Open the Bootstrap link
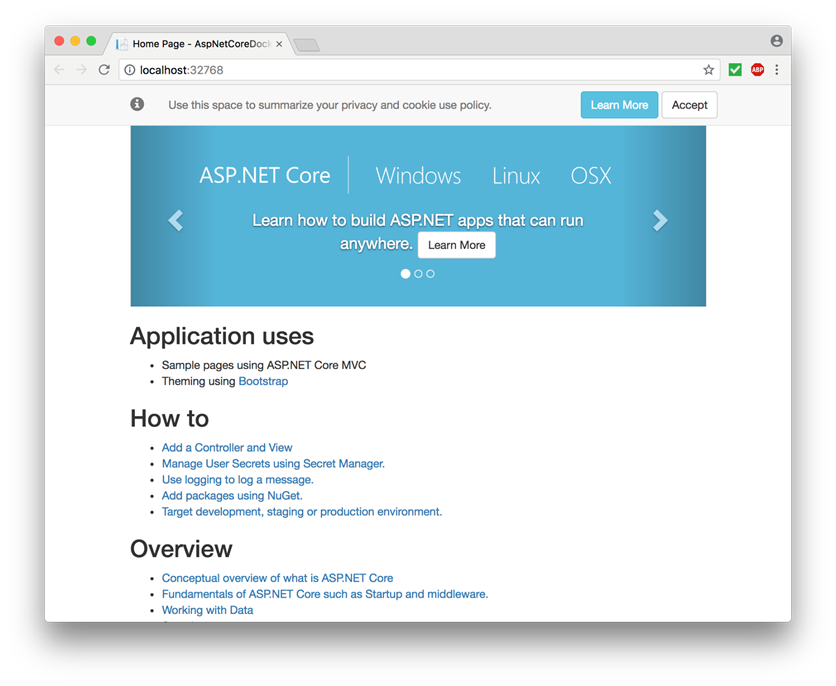 pyautogui.click(x=263, y=381)
